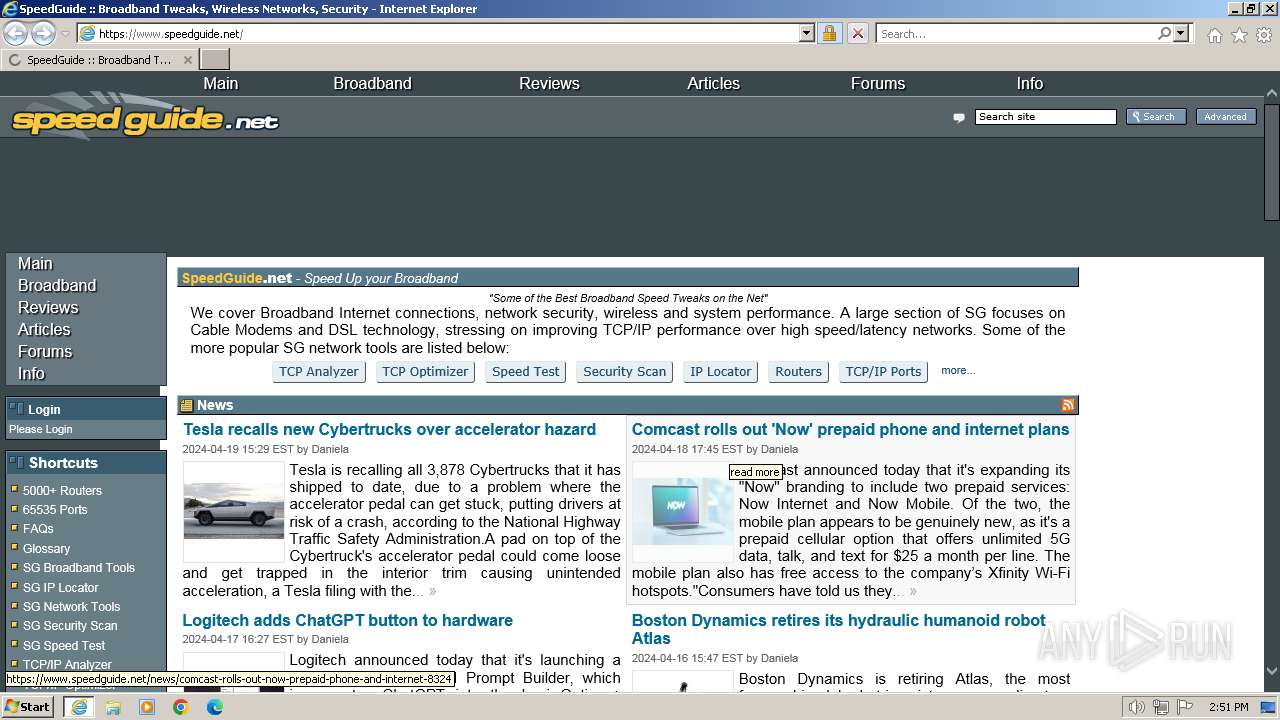
Task: Click the Search site input field
Action: 1045,117
